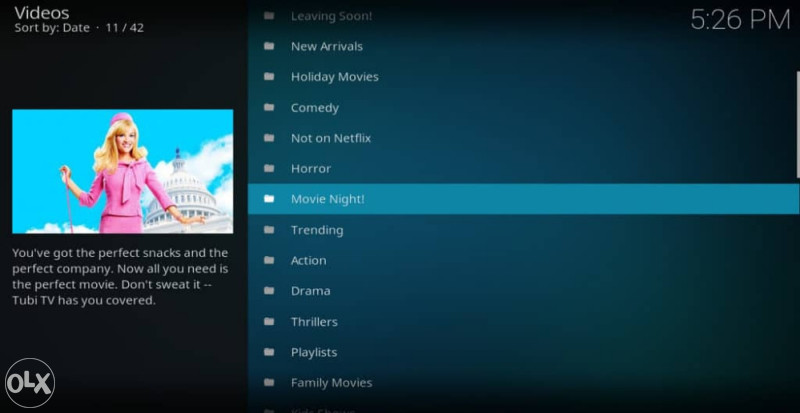Select the Comedy category
Screen dimensions: 800x413
click(522, 108)
